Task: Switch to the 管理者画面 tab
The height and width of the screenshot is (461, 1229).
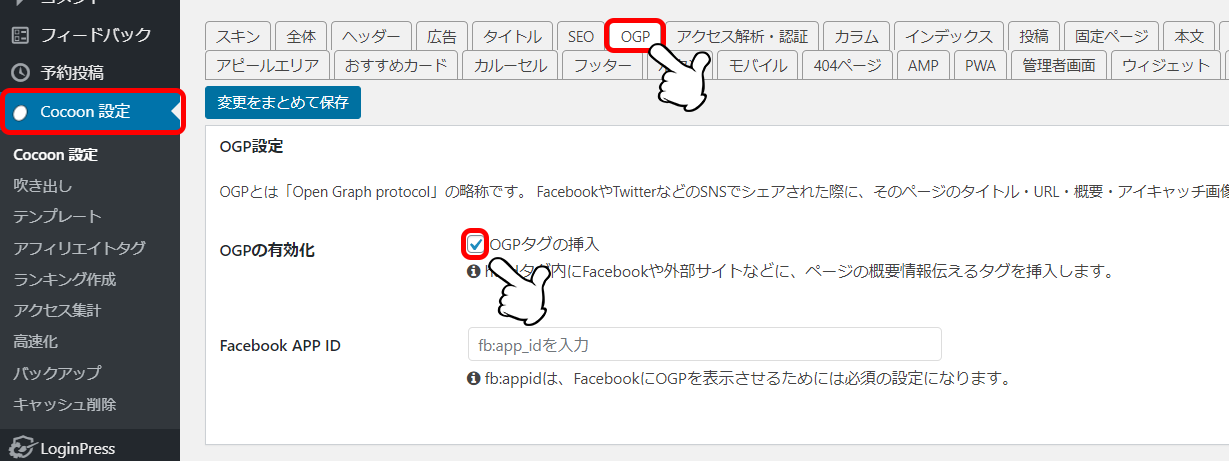Action: coord(1059,66)
